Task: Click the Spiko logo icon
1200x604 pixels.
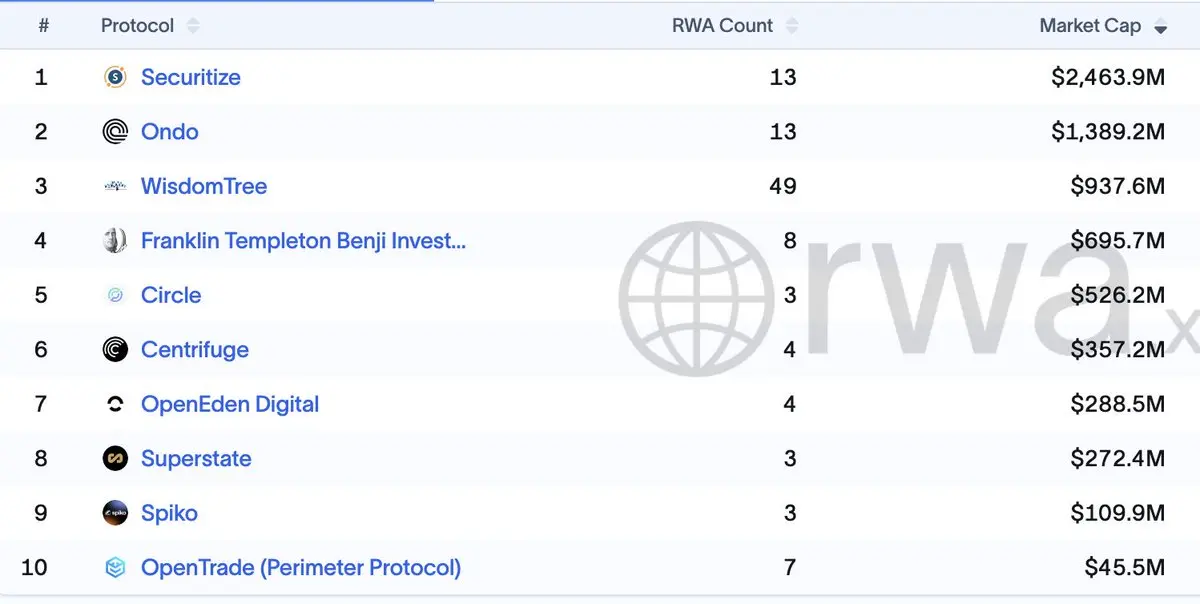Action: [115, 513]
